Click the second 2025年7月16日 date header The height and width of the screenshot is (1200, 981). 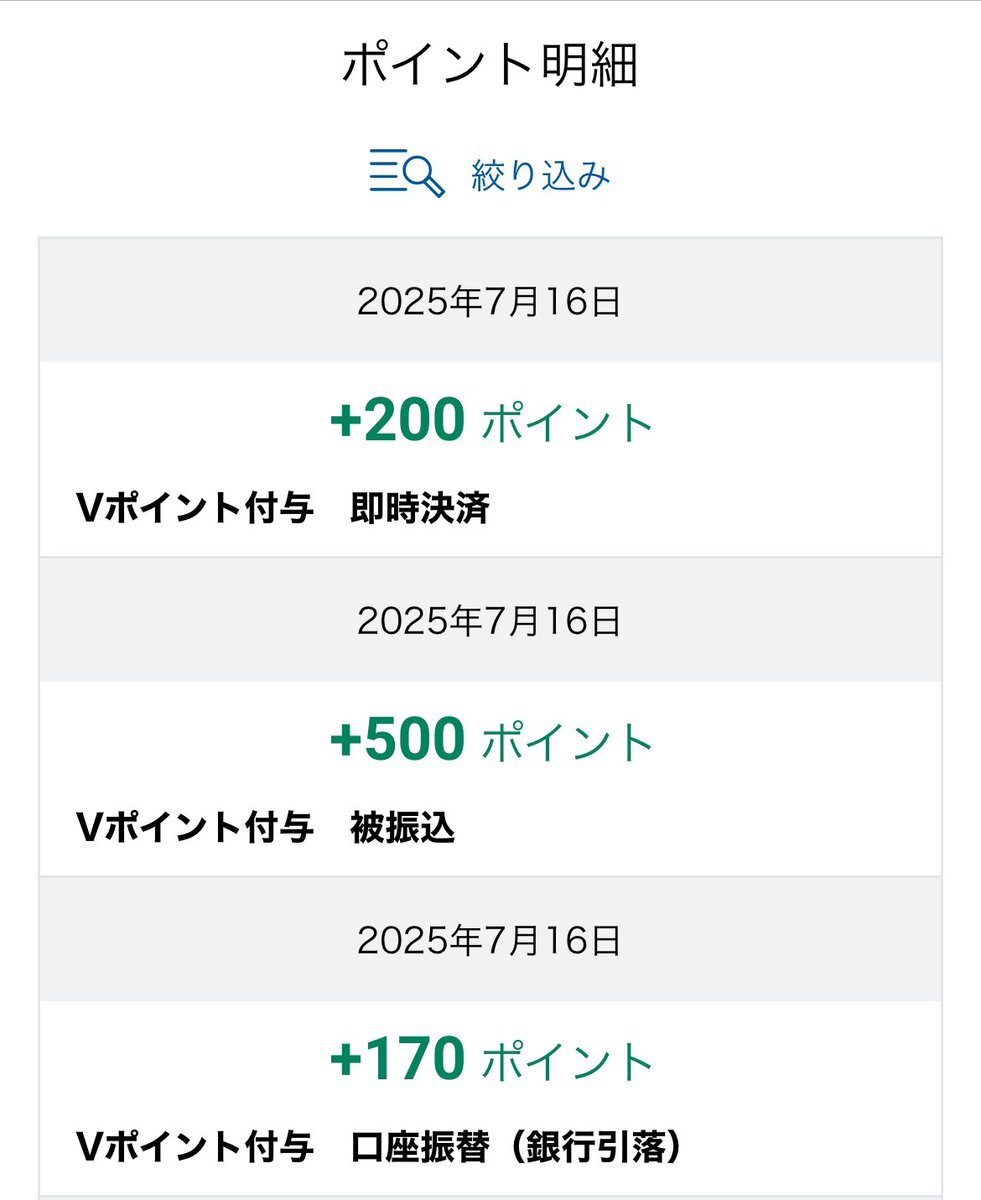(x=490, y=621)
